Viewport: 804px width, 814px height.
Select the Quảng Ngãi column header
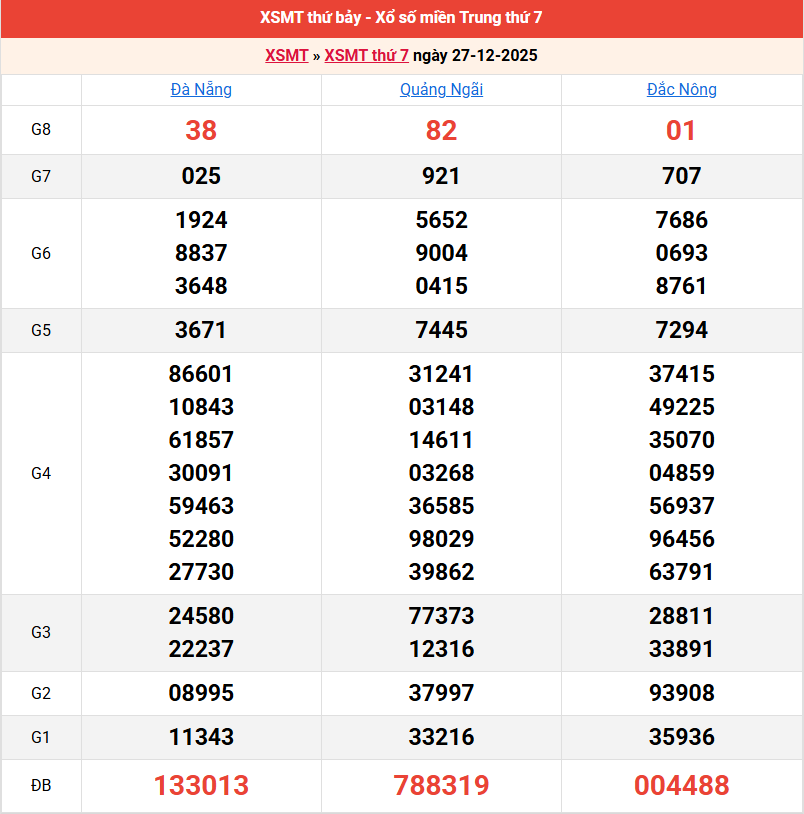click(441, 89)
